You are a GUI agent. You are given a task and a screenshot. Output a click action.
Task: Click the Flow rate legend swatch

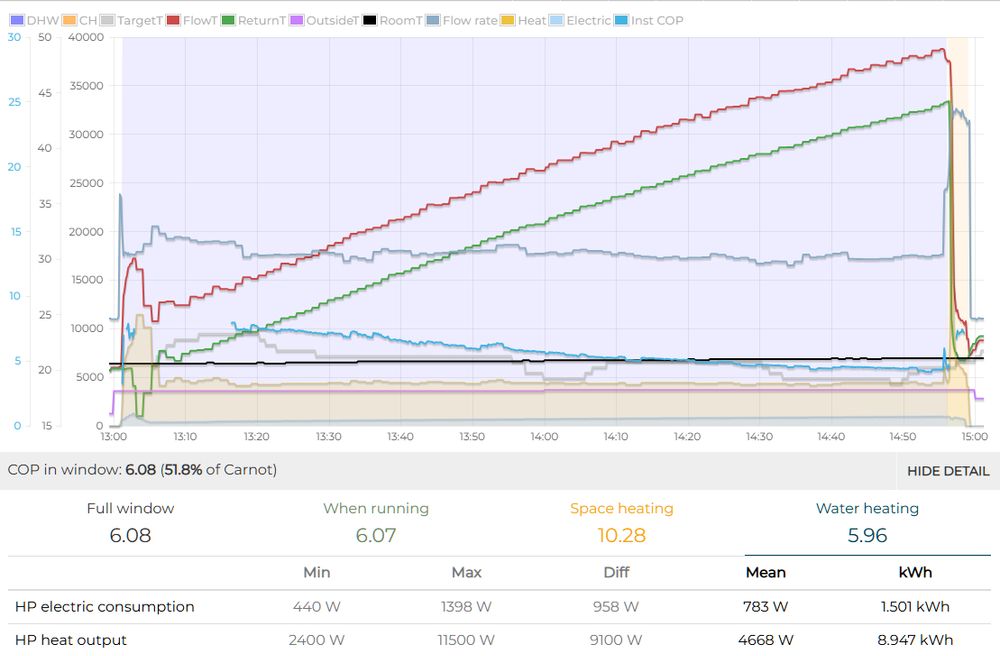tap(433, 20)
